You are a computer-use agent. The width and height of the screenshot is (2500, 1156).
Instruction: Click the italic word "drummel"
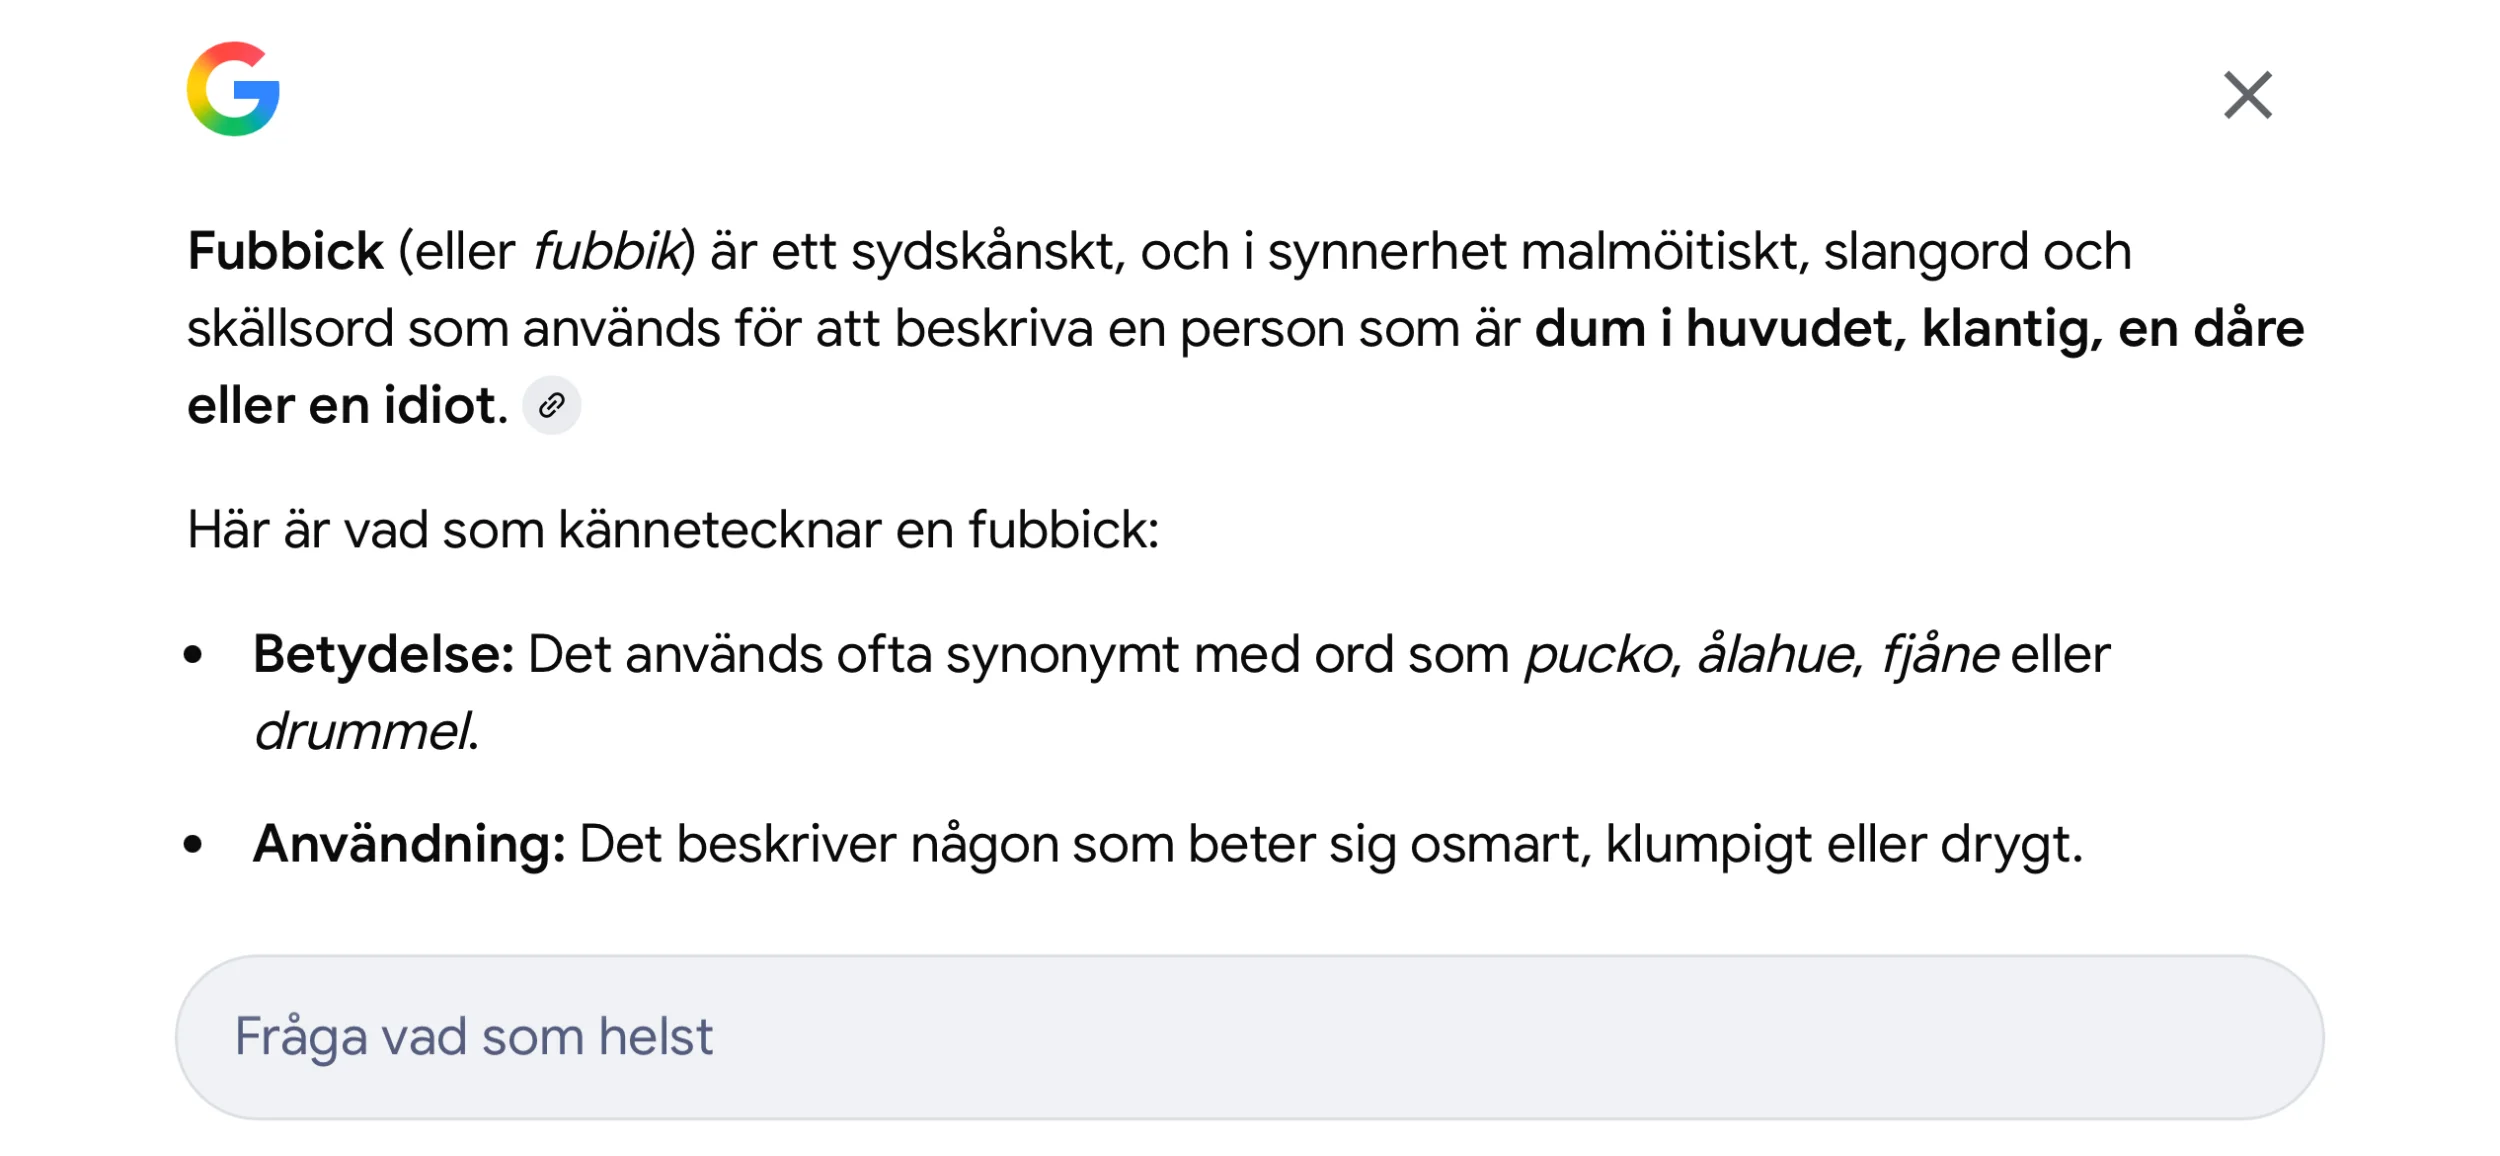pyautogui.click(x=362, y=732)
